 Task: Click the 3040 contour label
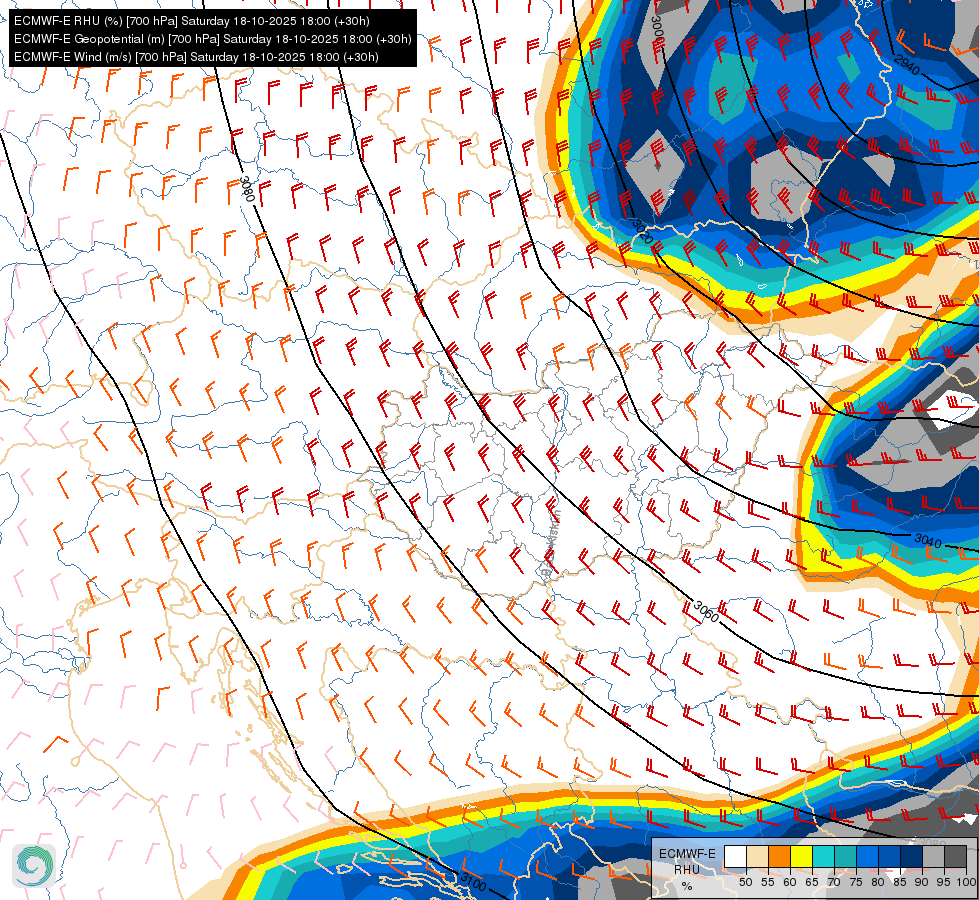click(x=928, y=540)
